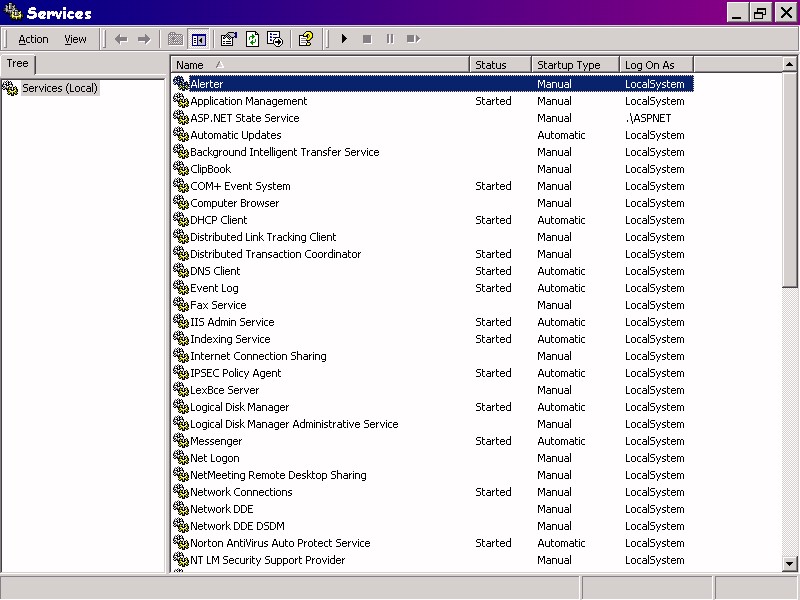
Task: Click the Back arrow in toolbar
Action: click(x=121, y=39)
